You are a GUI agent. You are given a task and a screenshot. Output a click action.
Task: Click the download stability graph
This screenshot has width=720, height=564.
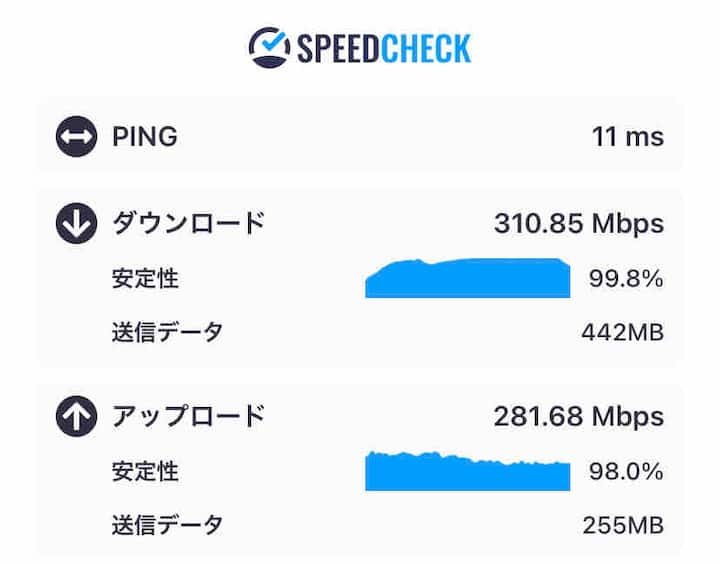pyautogui.click(x=467, y=278)
